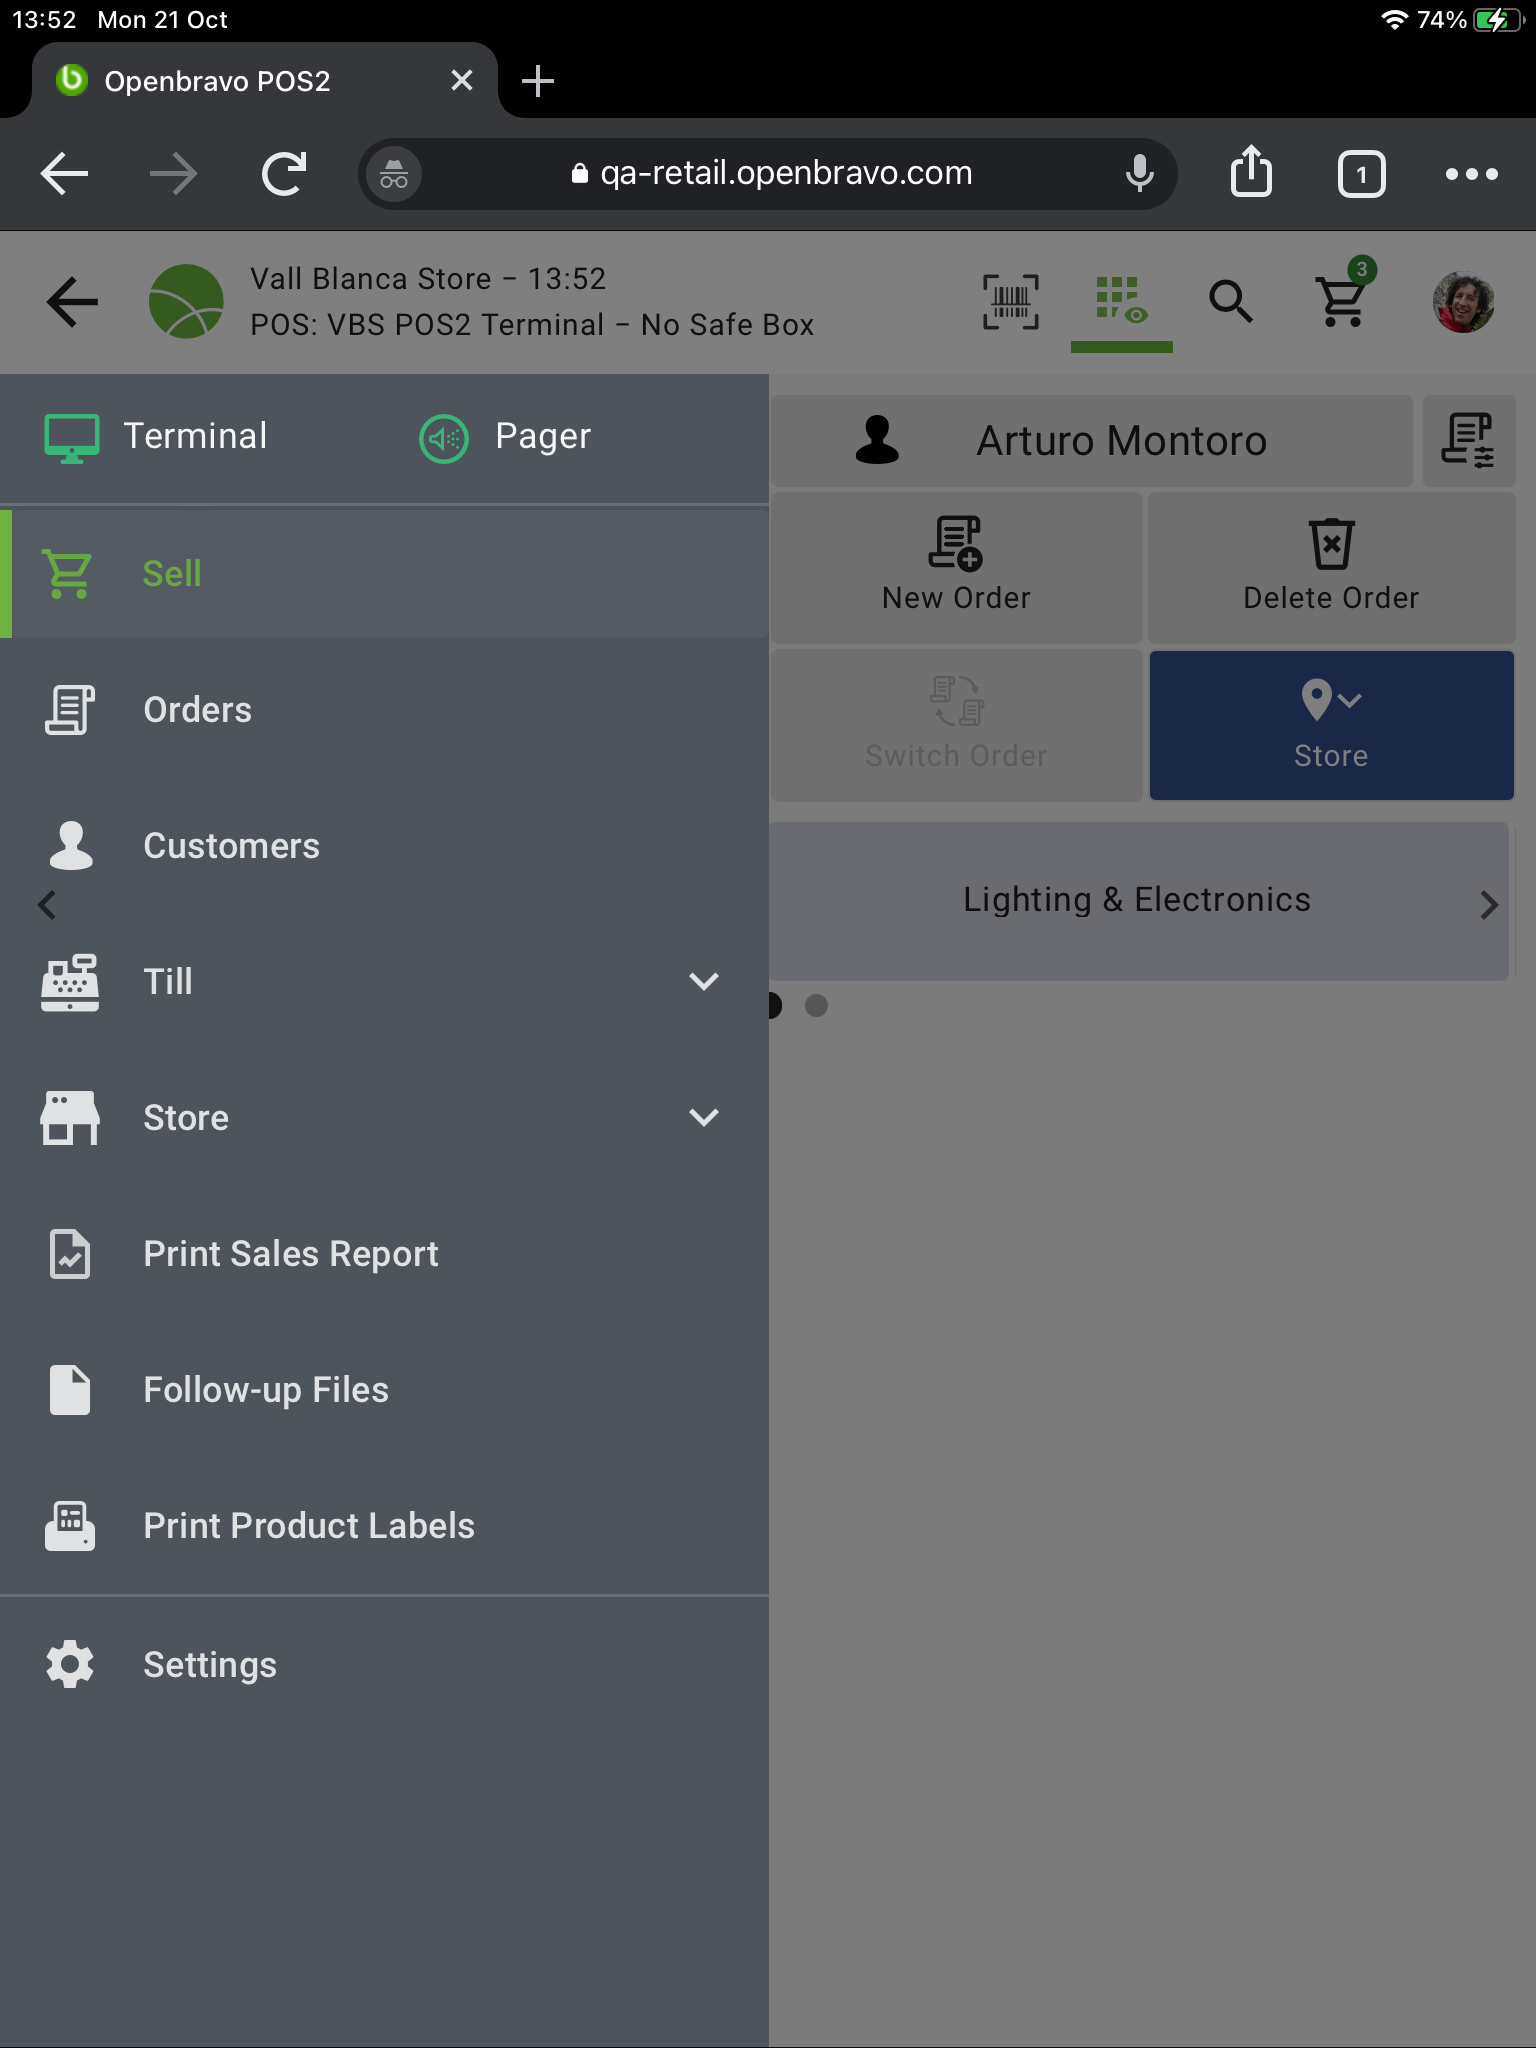Screen dimensions: 1536x2048
Task: Open Follow-up Files
Action: (x=384, y=1390)
